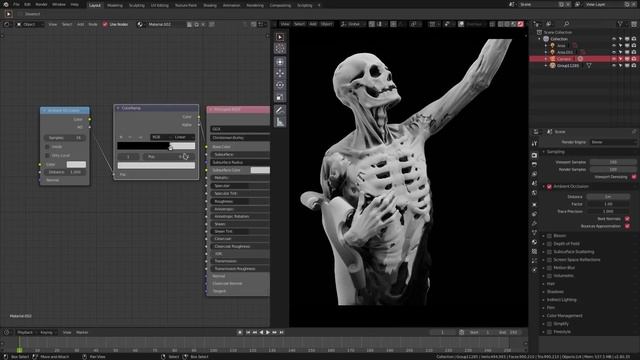Image resolution: width=640 pixels, height=360 pixels.
Task: Open the File menu
Action: (16, 4)
